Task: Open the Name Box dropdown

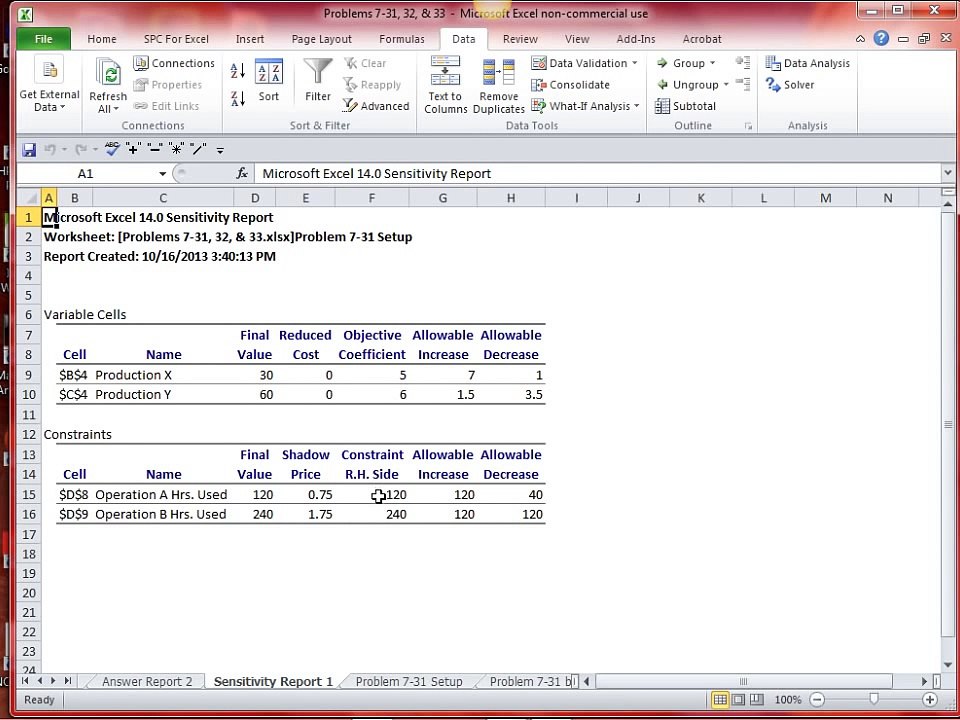Action: click(162, 174)
